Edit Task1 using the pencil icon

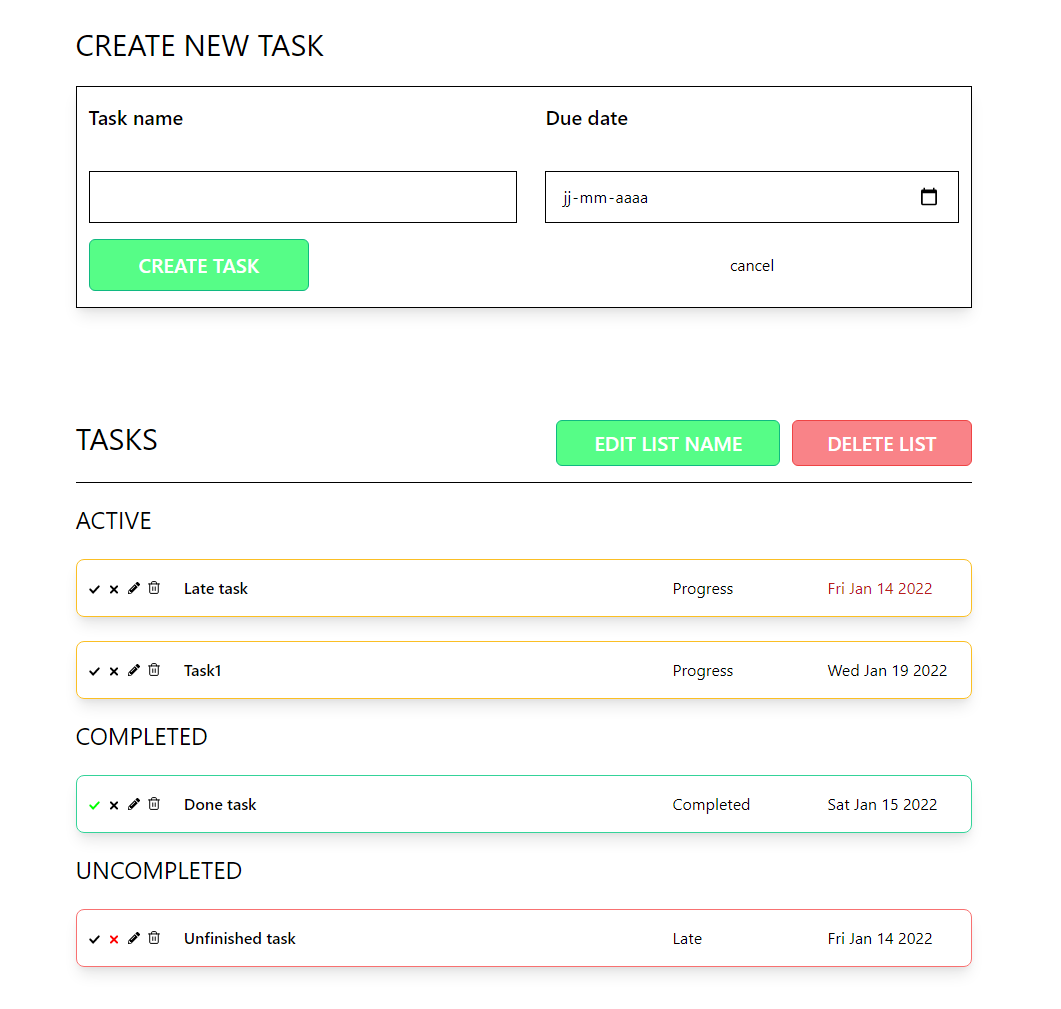click(x=134, y=670)
